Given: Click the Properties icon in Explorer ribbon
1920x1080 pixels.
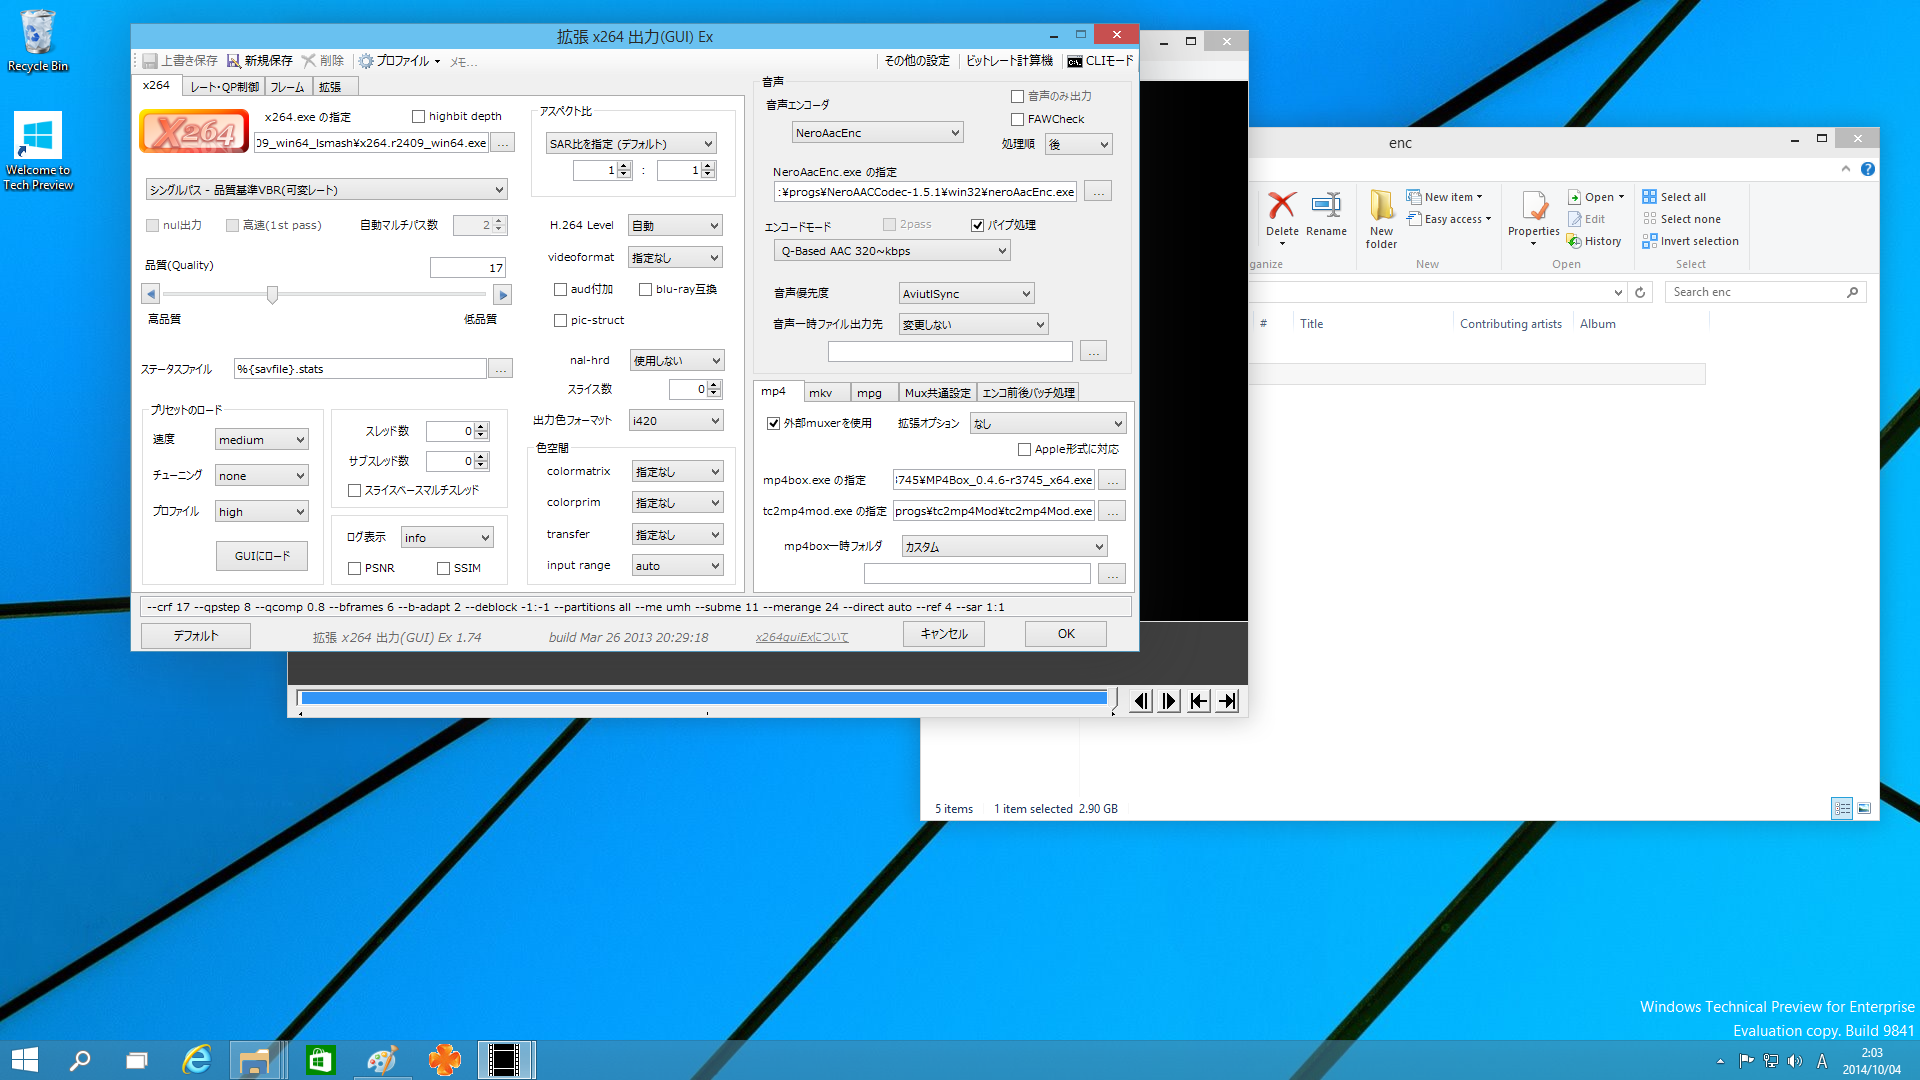Looking at the screenshot, I should pos(1534,205).
